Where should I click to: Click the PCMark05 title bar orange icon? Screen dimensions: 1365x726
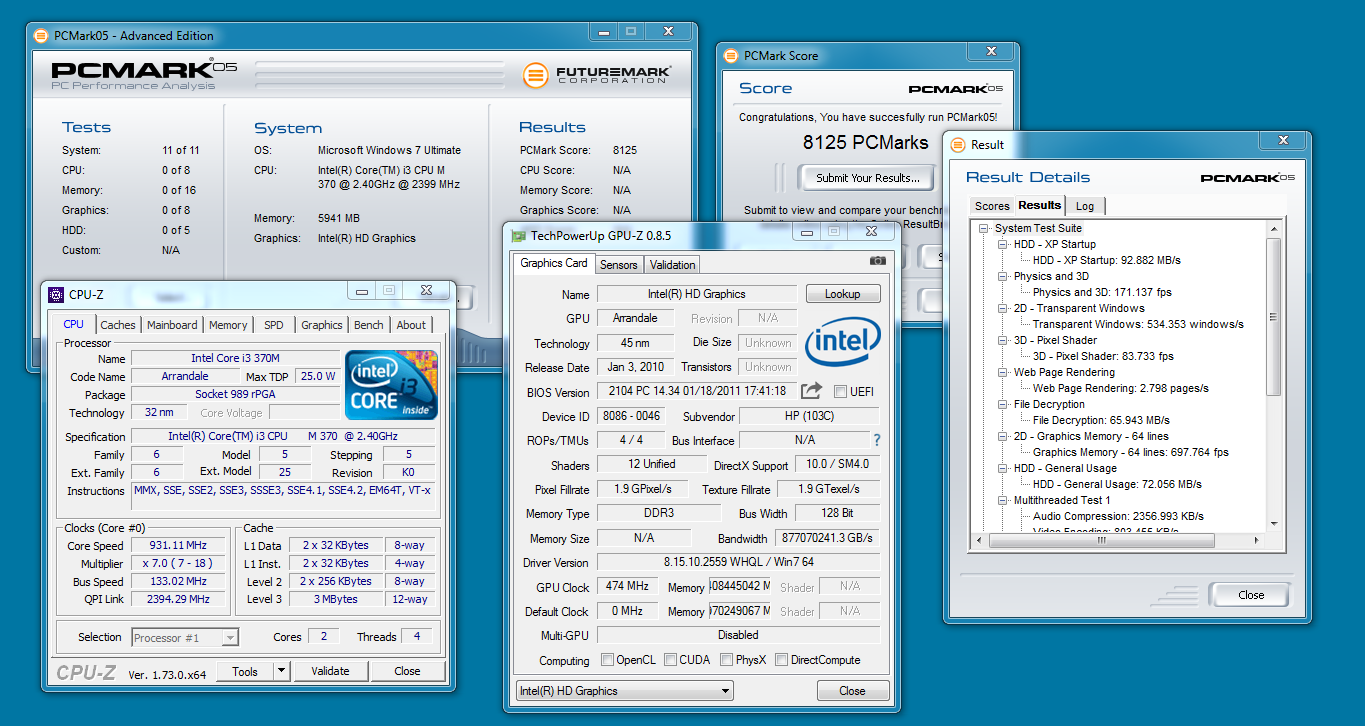coord(41,35)
